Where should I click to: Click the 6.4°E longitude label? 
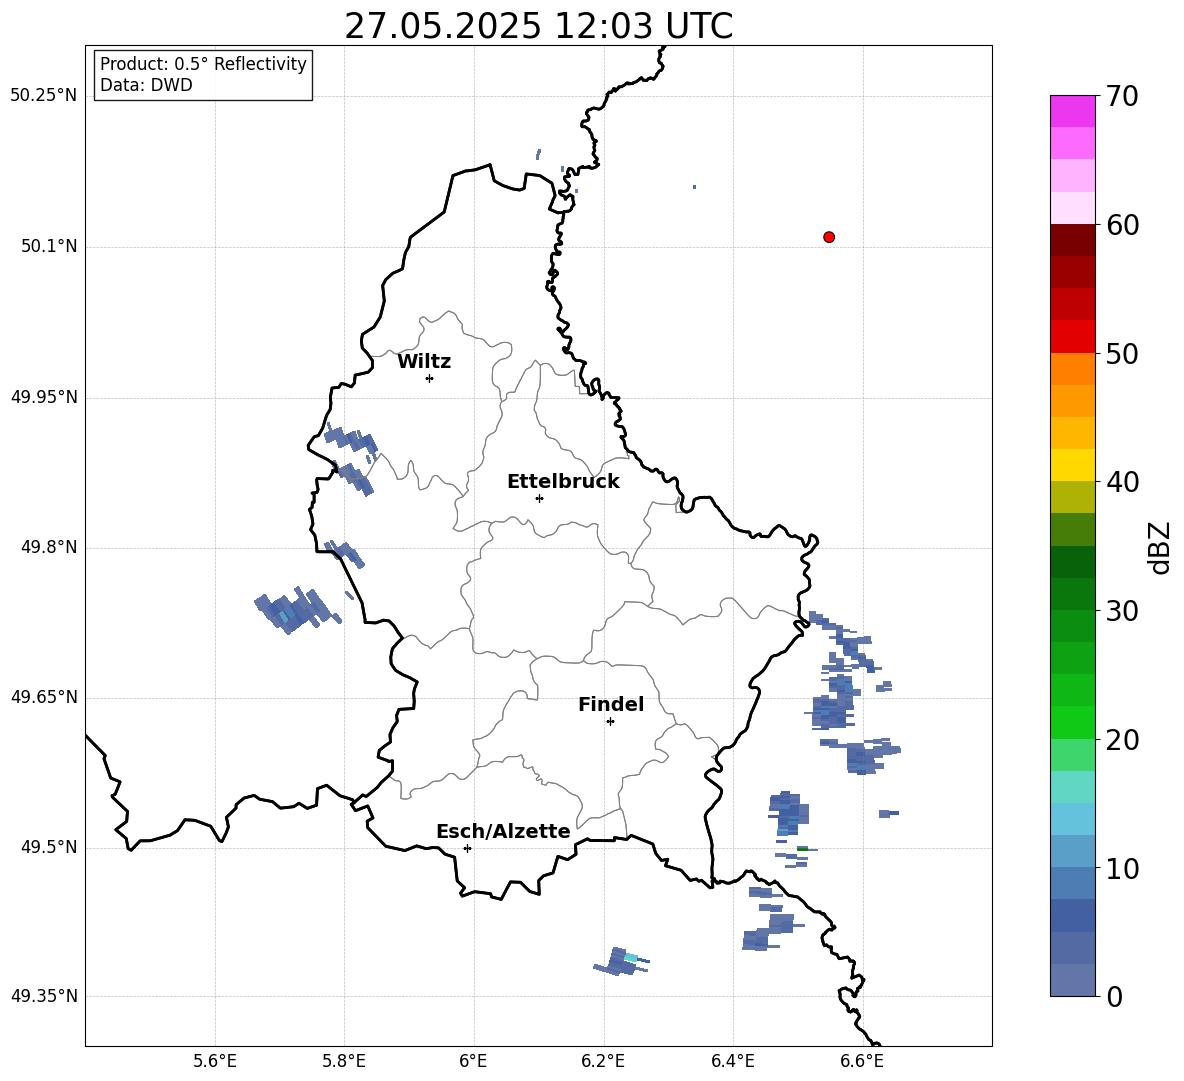tap(733, 1061)
